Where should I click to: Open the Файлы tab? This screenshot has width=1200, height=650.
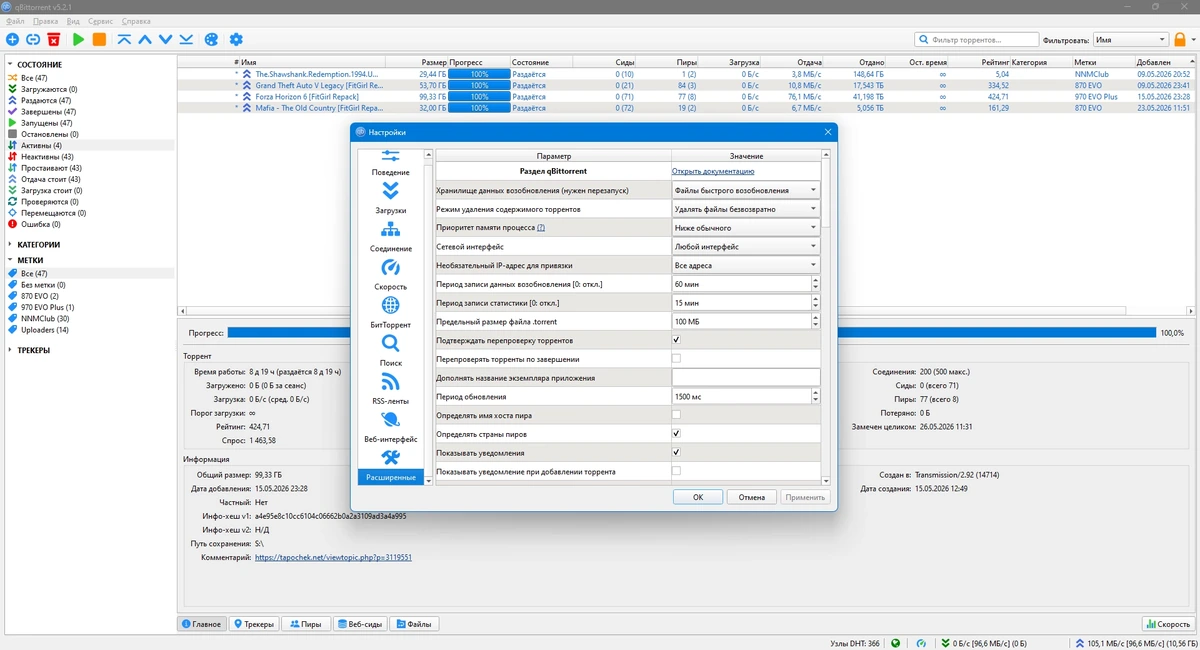(x=414, y=624)
